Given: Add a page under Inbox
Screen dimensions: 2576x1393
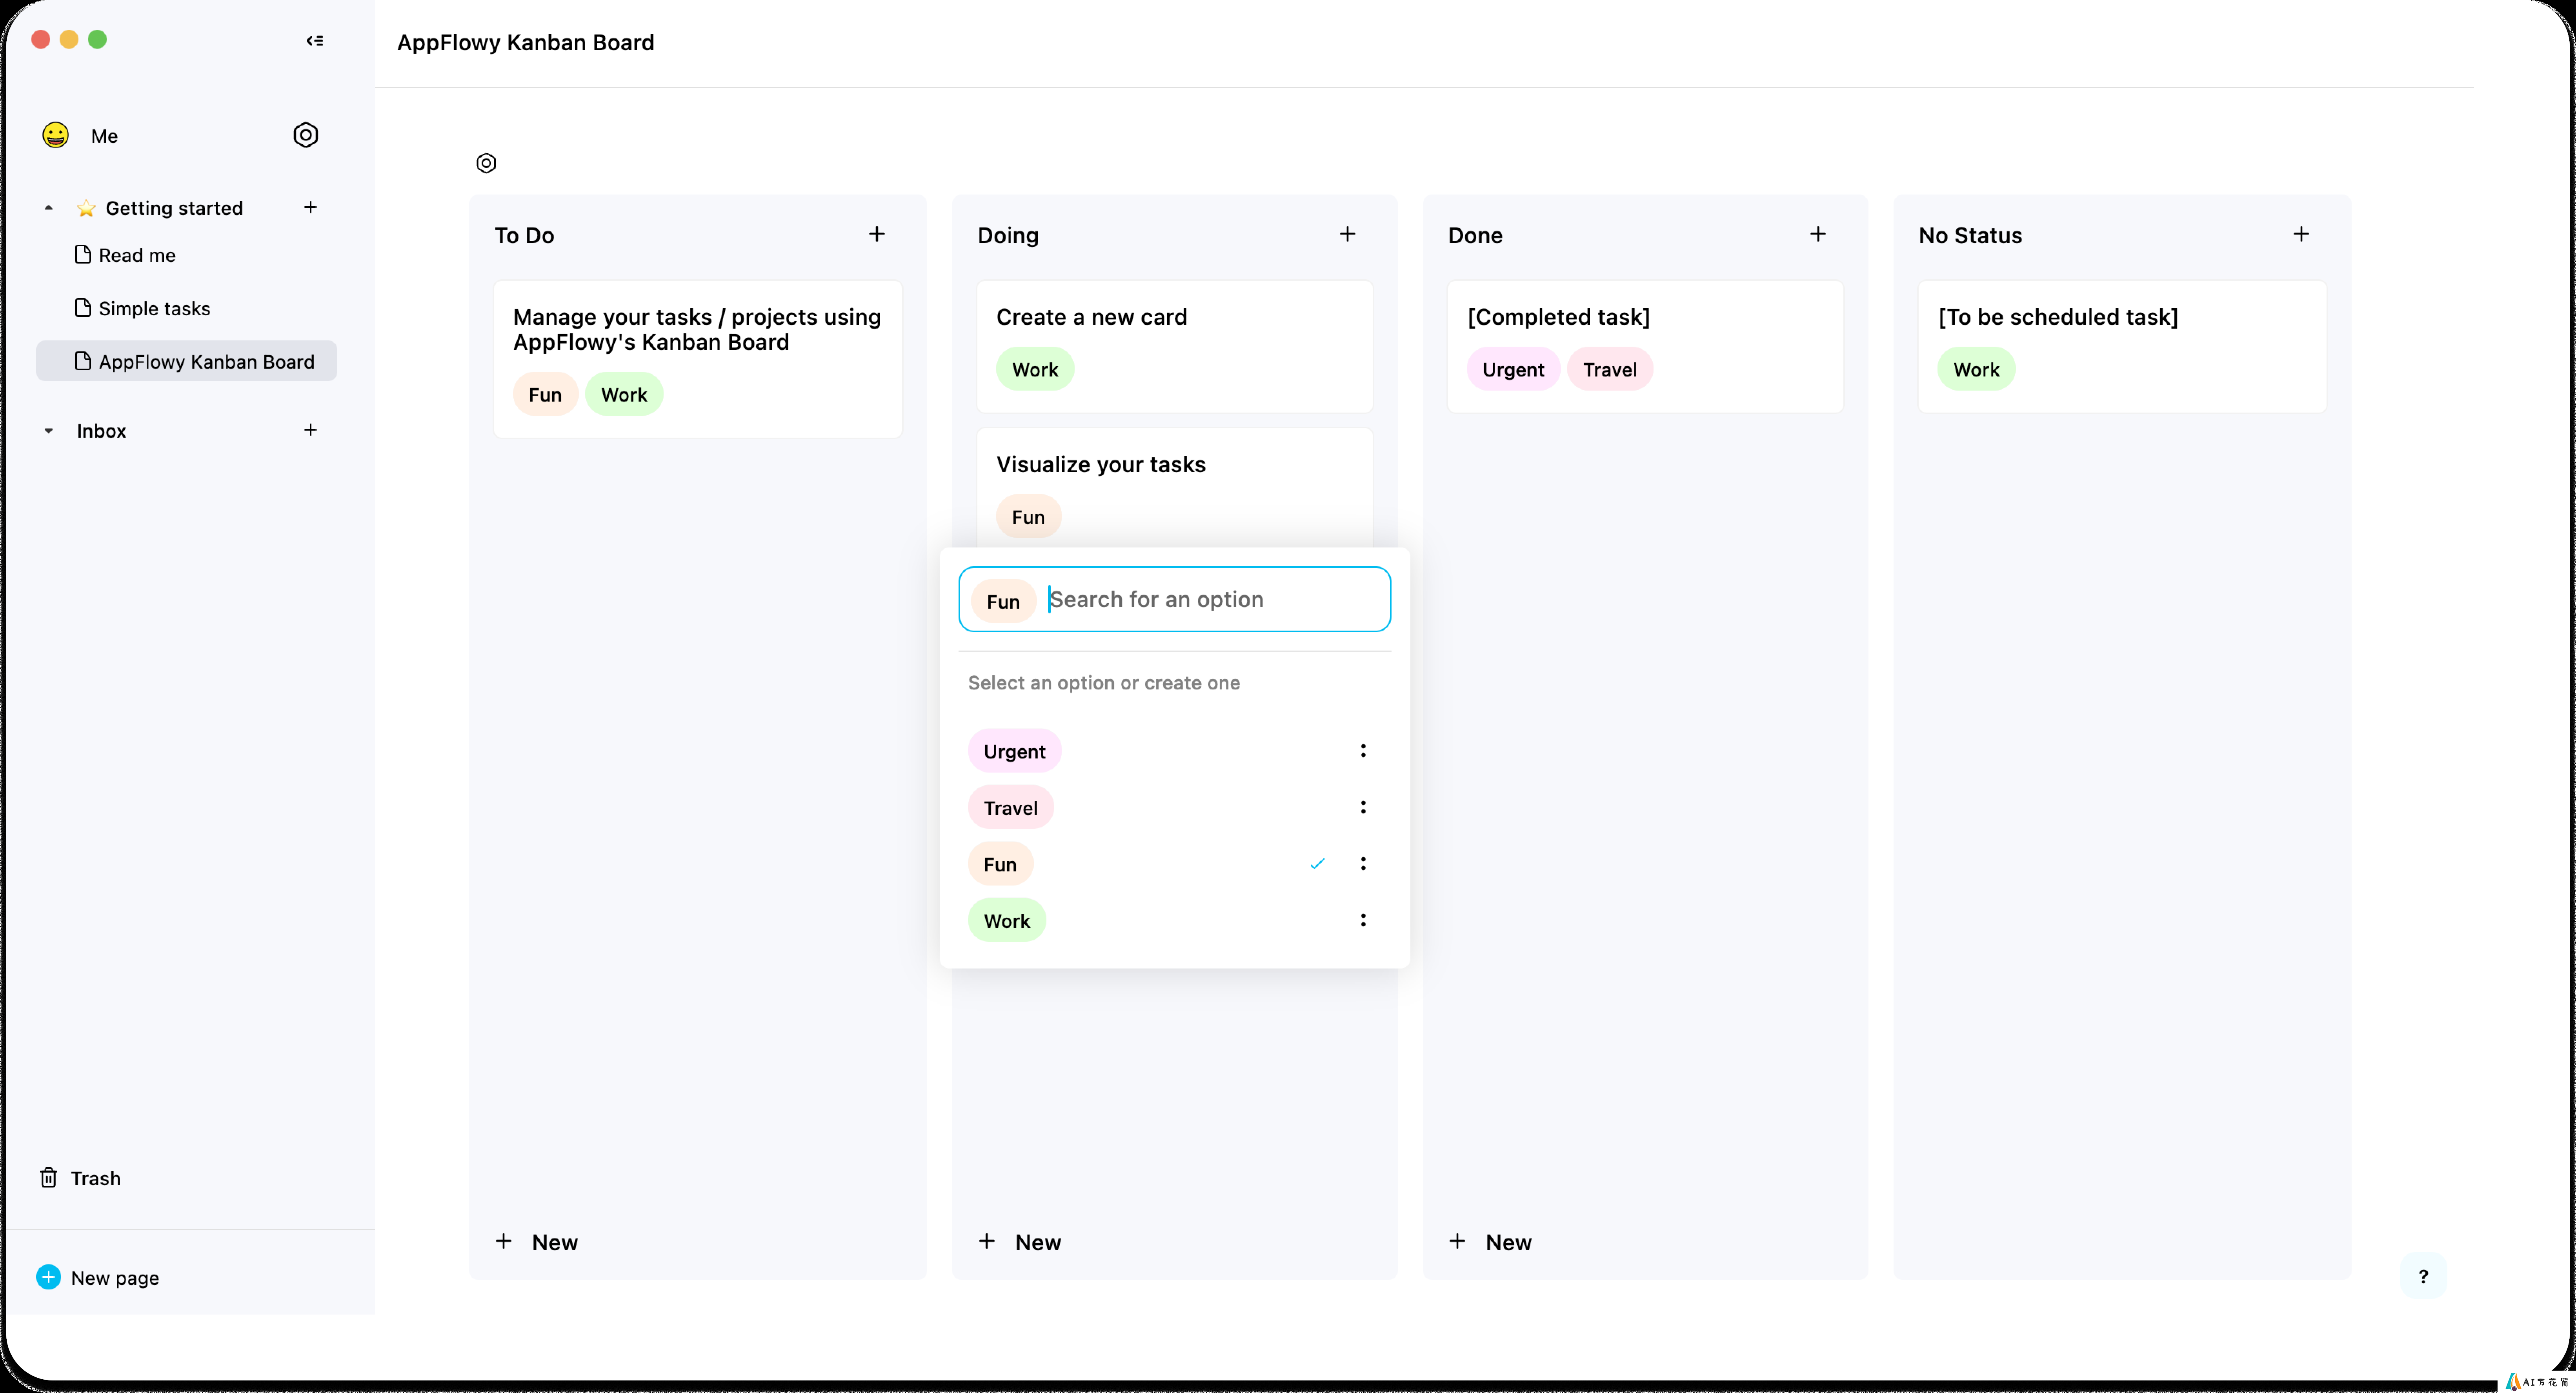Looking at the screenshot, I should click(x=311, y=430).
